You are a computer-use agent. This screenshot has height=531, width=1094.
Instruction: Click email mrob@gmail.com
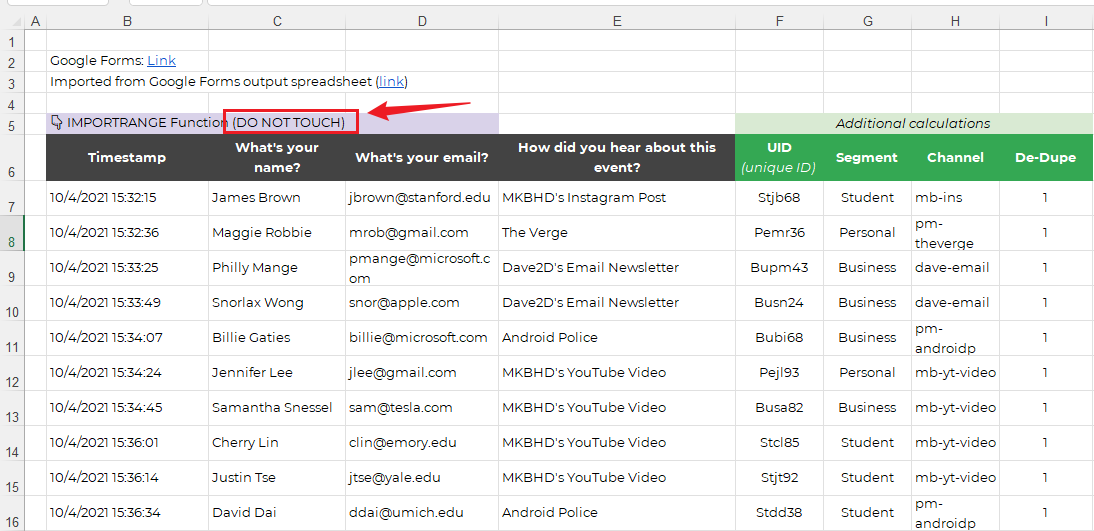422,233
